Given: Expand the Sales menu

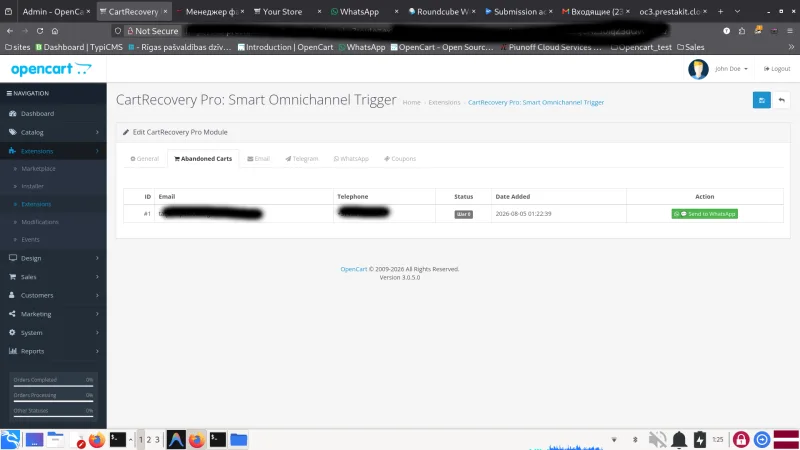Looking at the screenshot, I should [53, 277].
